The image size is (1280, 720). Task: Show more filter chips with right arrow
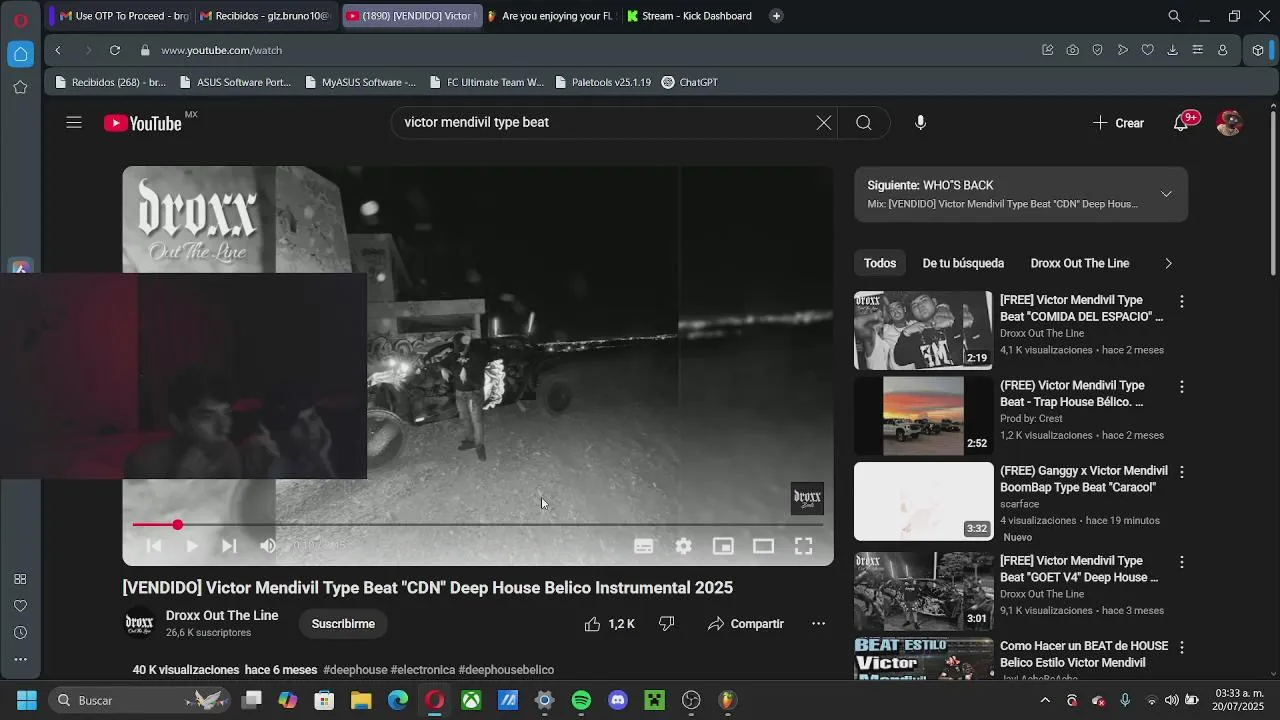tap(1168, 263)
